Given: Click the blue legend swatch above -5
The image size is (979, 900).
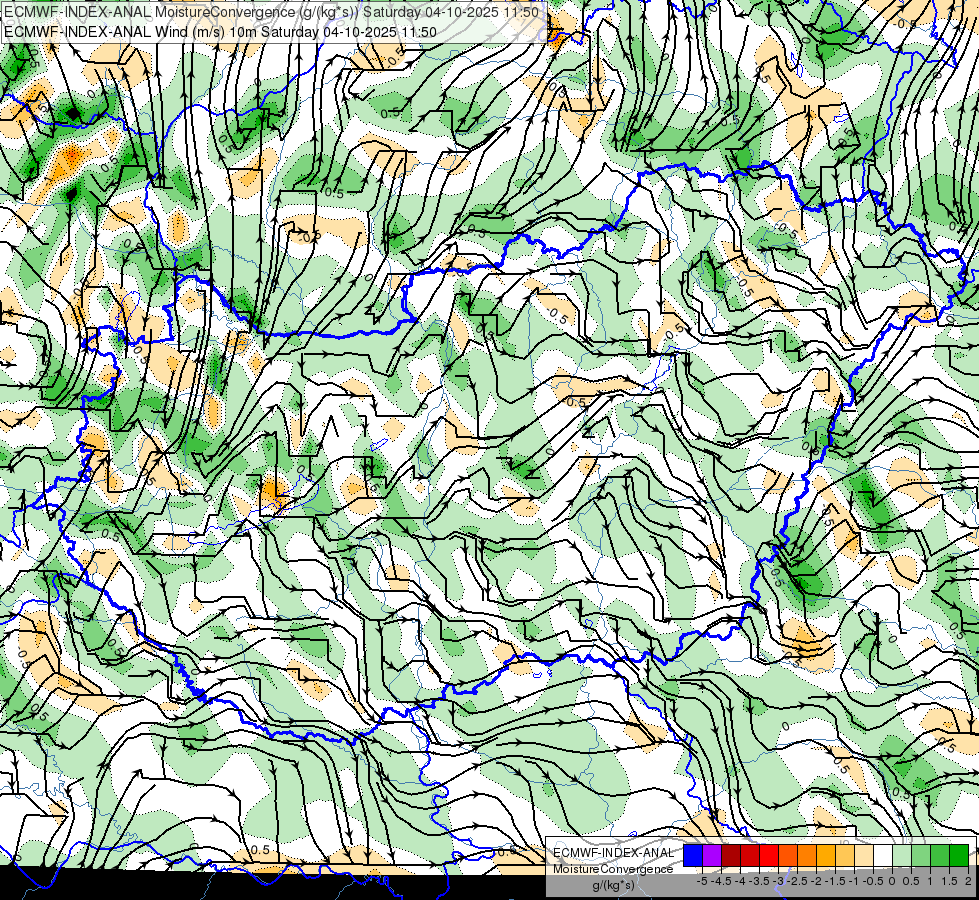Looking at the screenshot, I should tap(693, 856).
